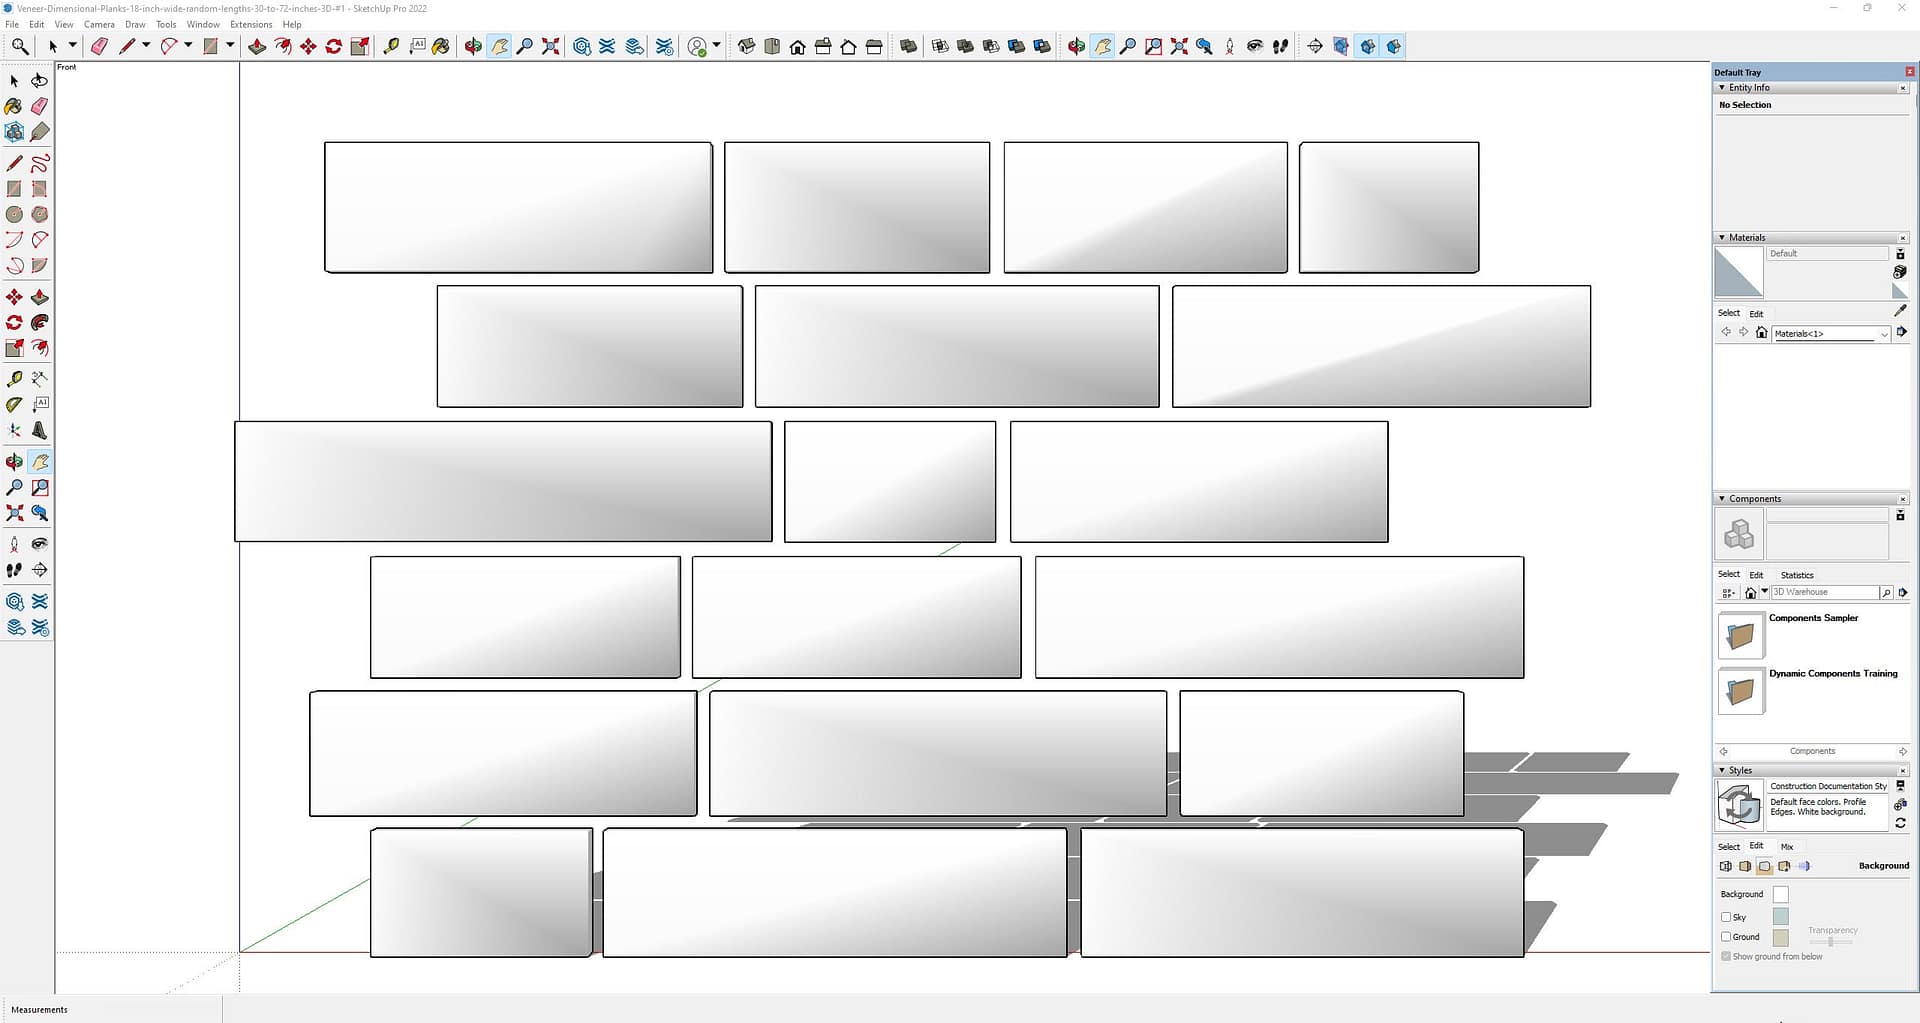Switch to the Statistics tab in Components
This screenshot has width=1920, height=1023.
coord(1796,575)
